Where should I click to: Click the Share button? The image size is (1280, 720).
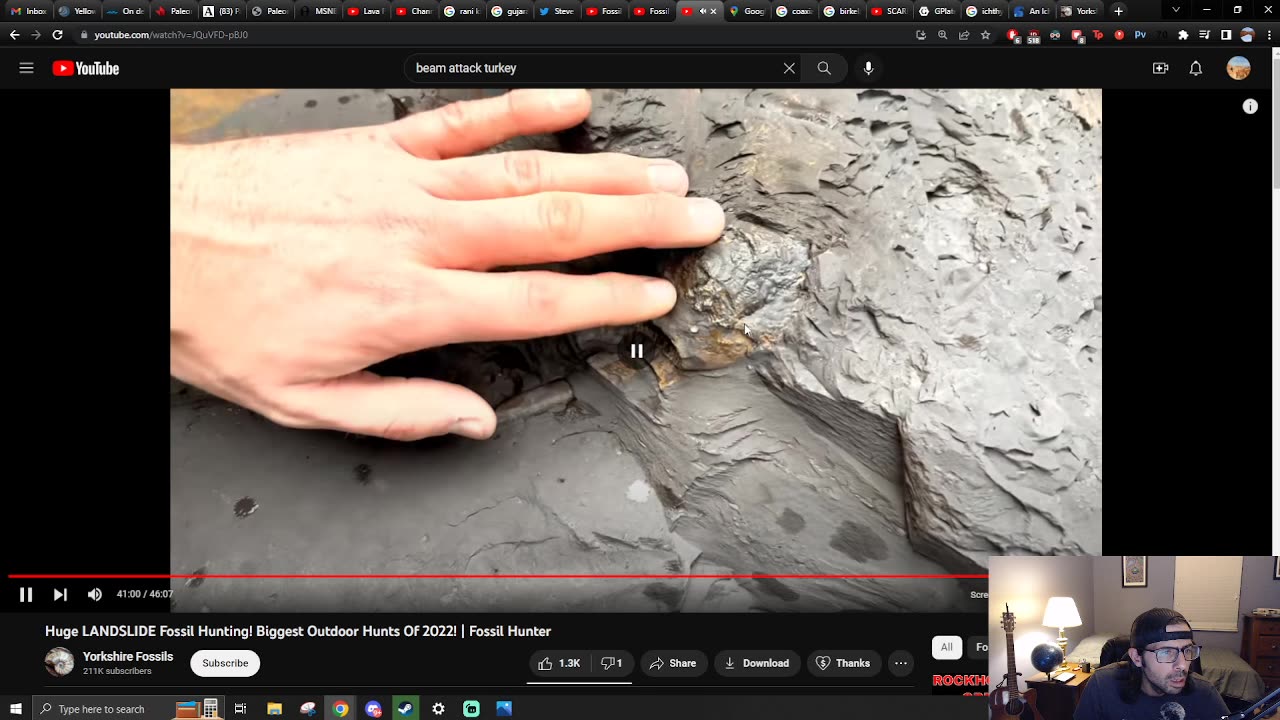[672, 663]
